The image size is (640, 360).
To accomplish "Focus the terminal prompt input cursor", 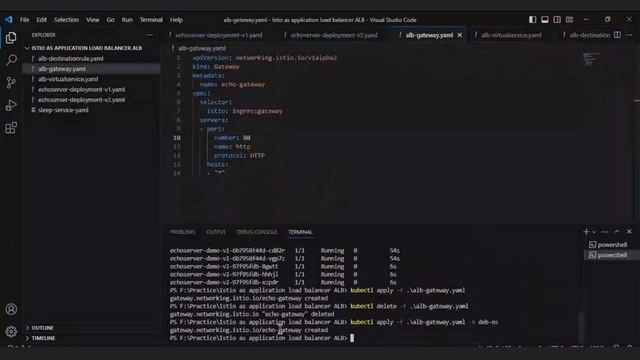I will pos(352,338).
